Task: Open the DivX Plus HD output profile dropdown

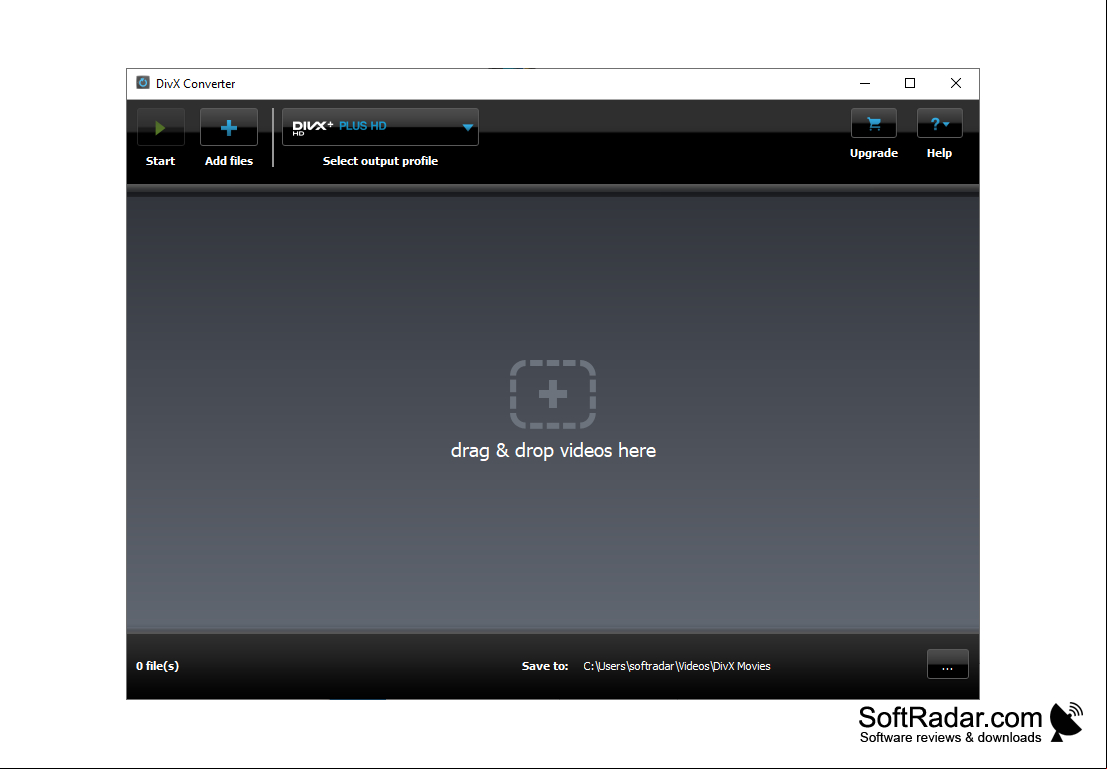Action: (x=381, y=127)
